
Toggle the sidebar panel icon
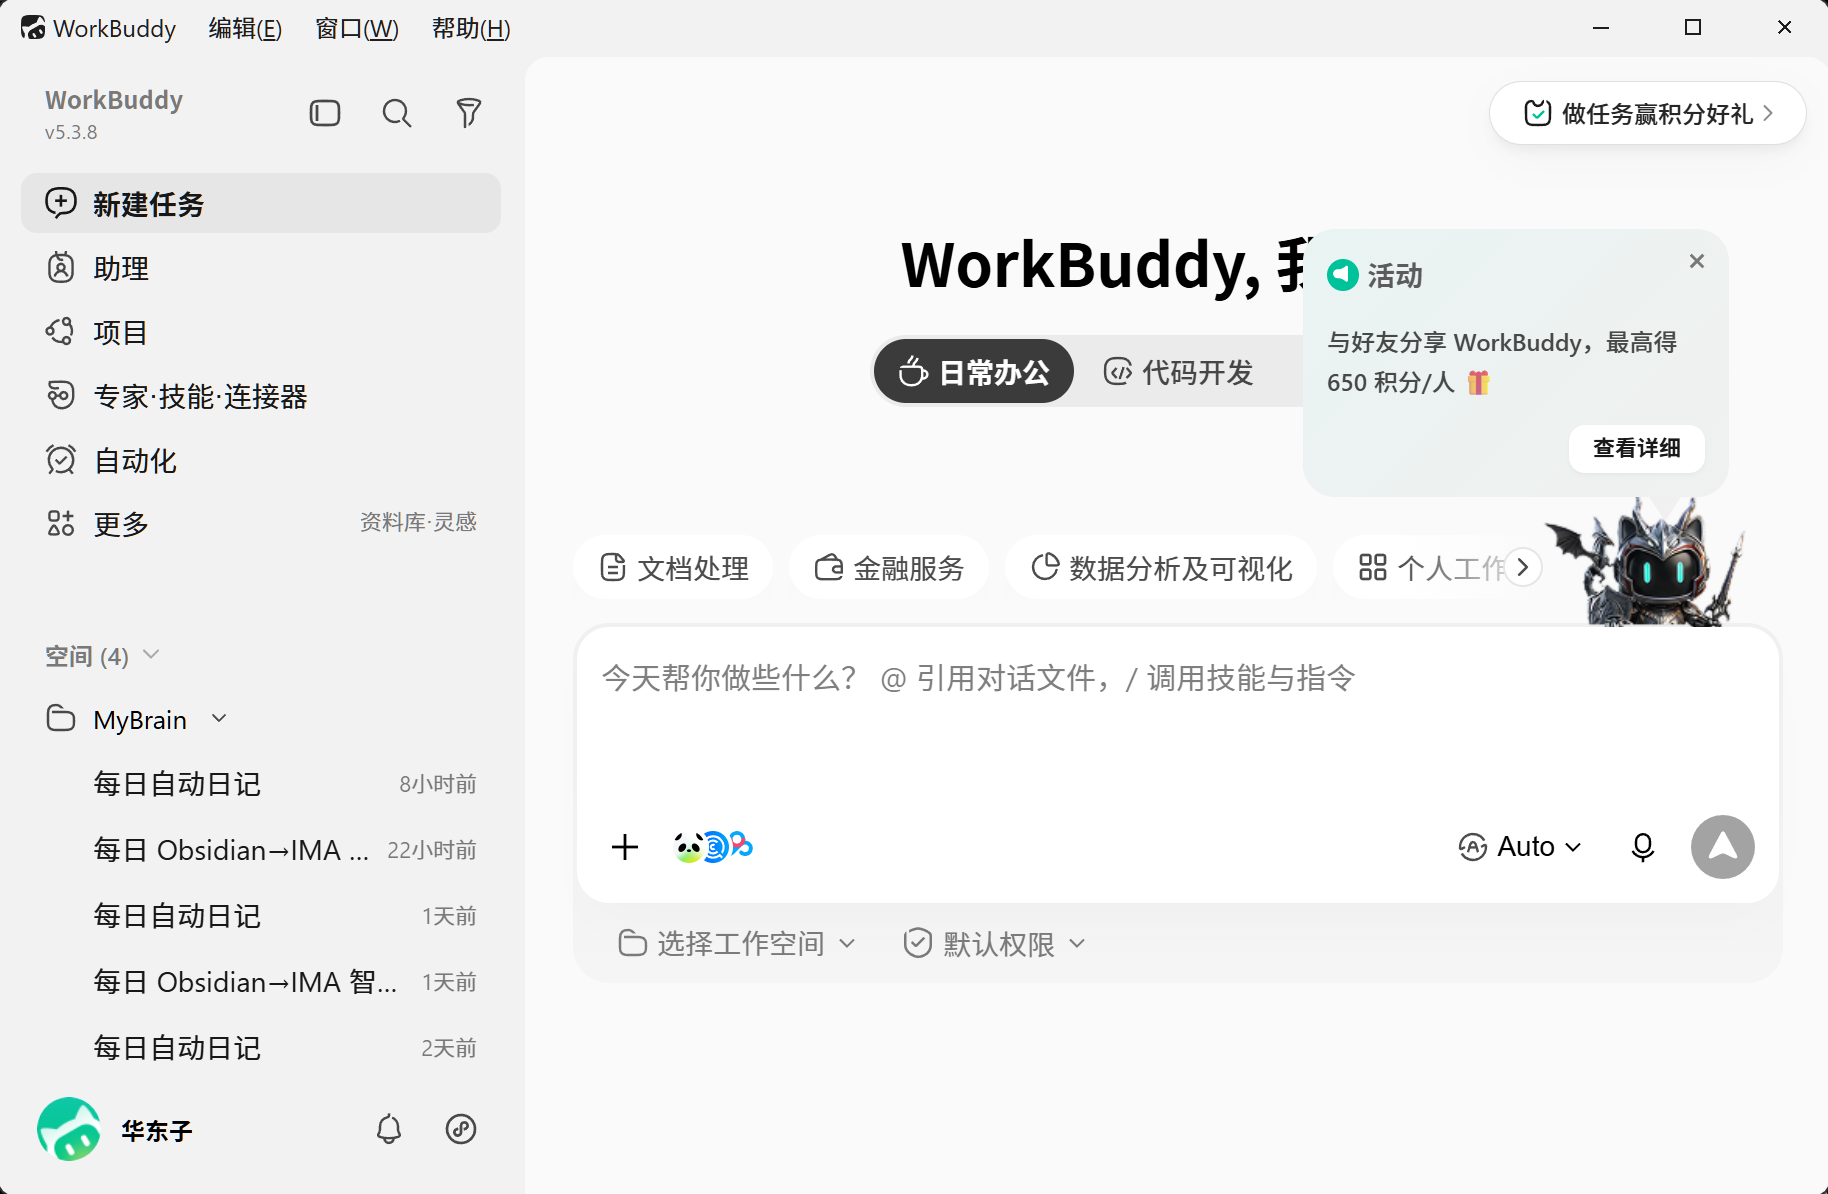click(325, 113)
